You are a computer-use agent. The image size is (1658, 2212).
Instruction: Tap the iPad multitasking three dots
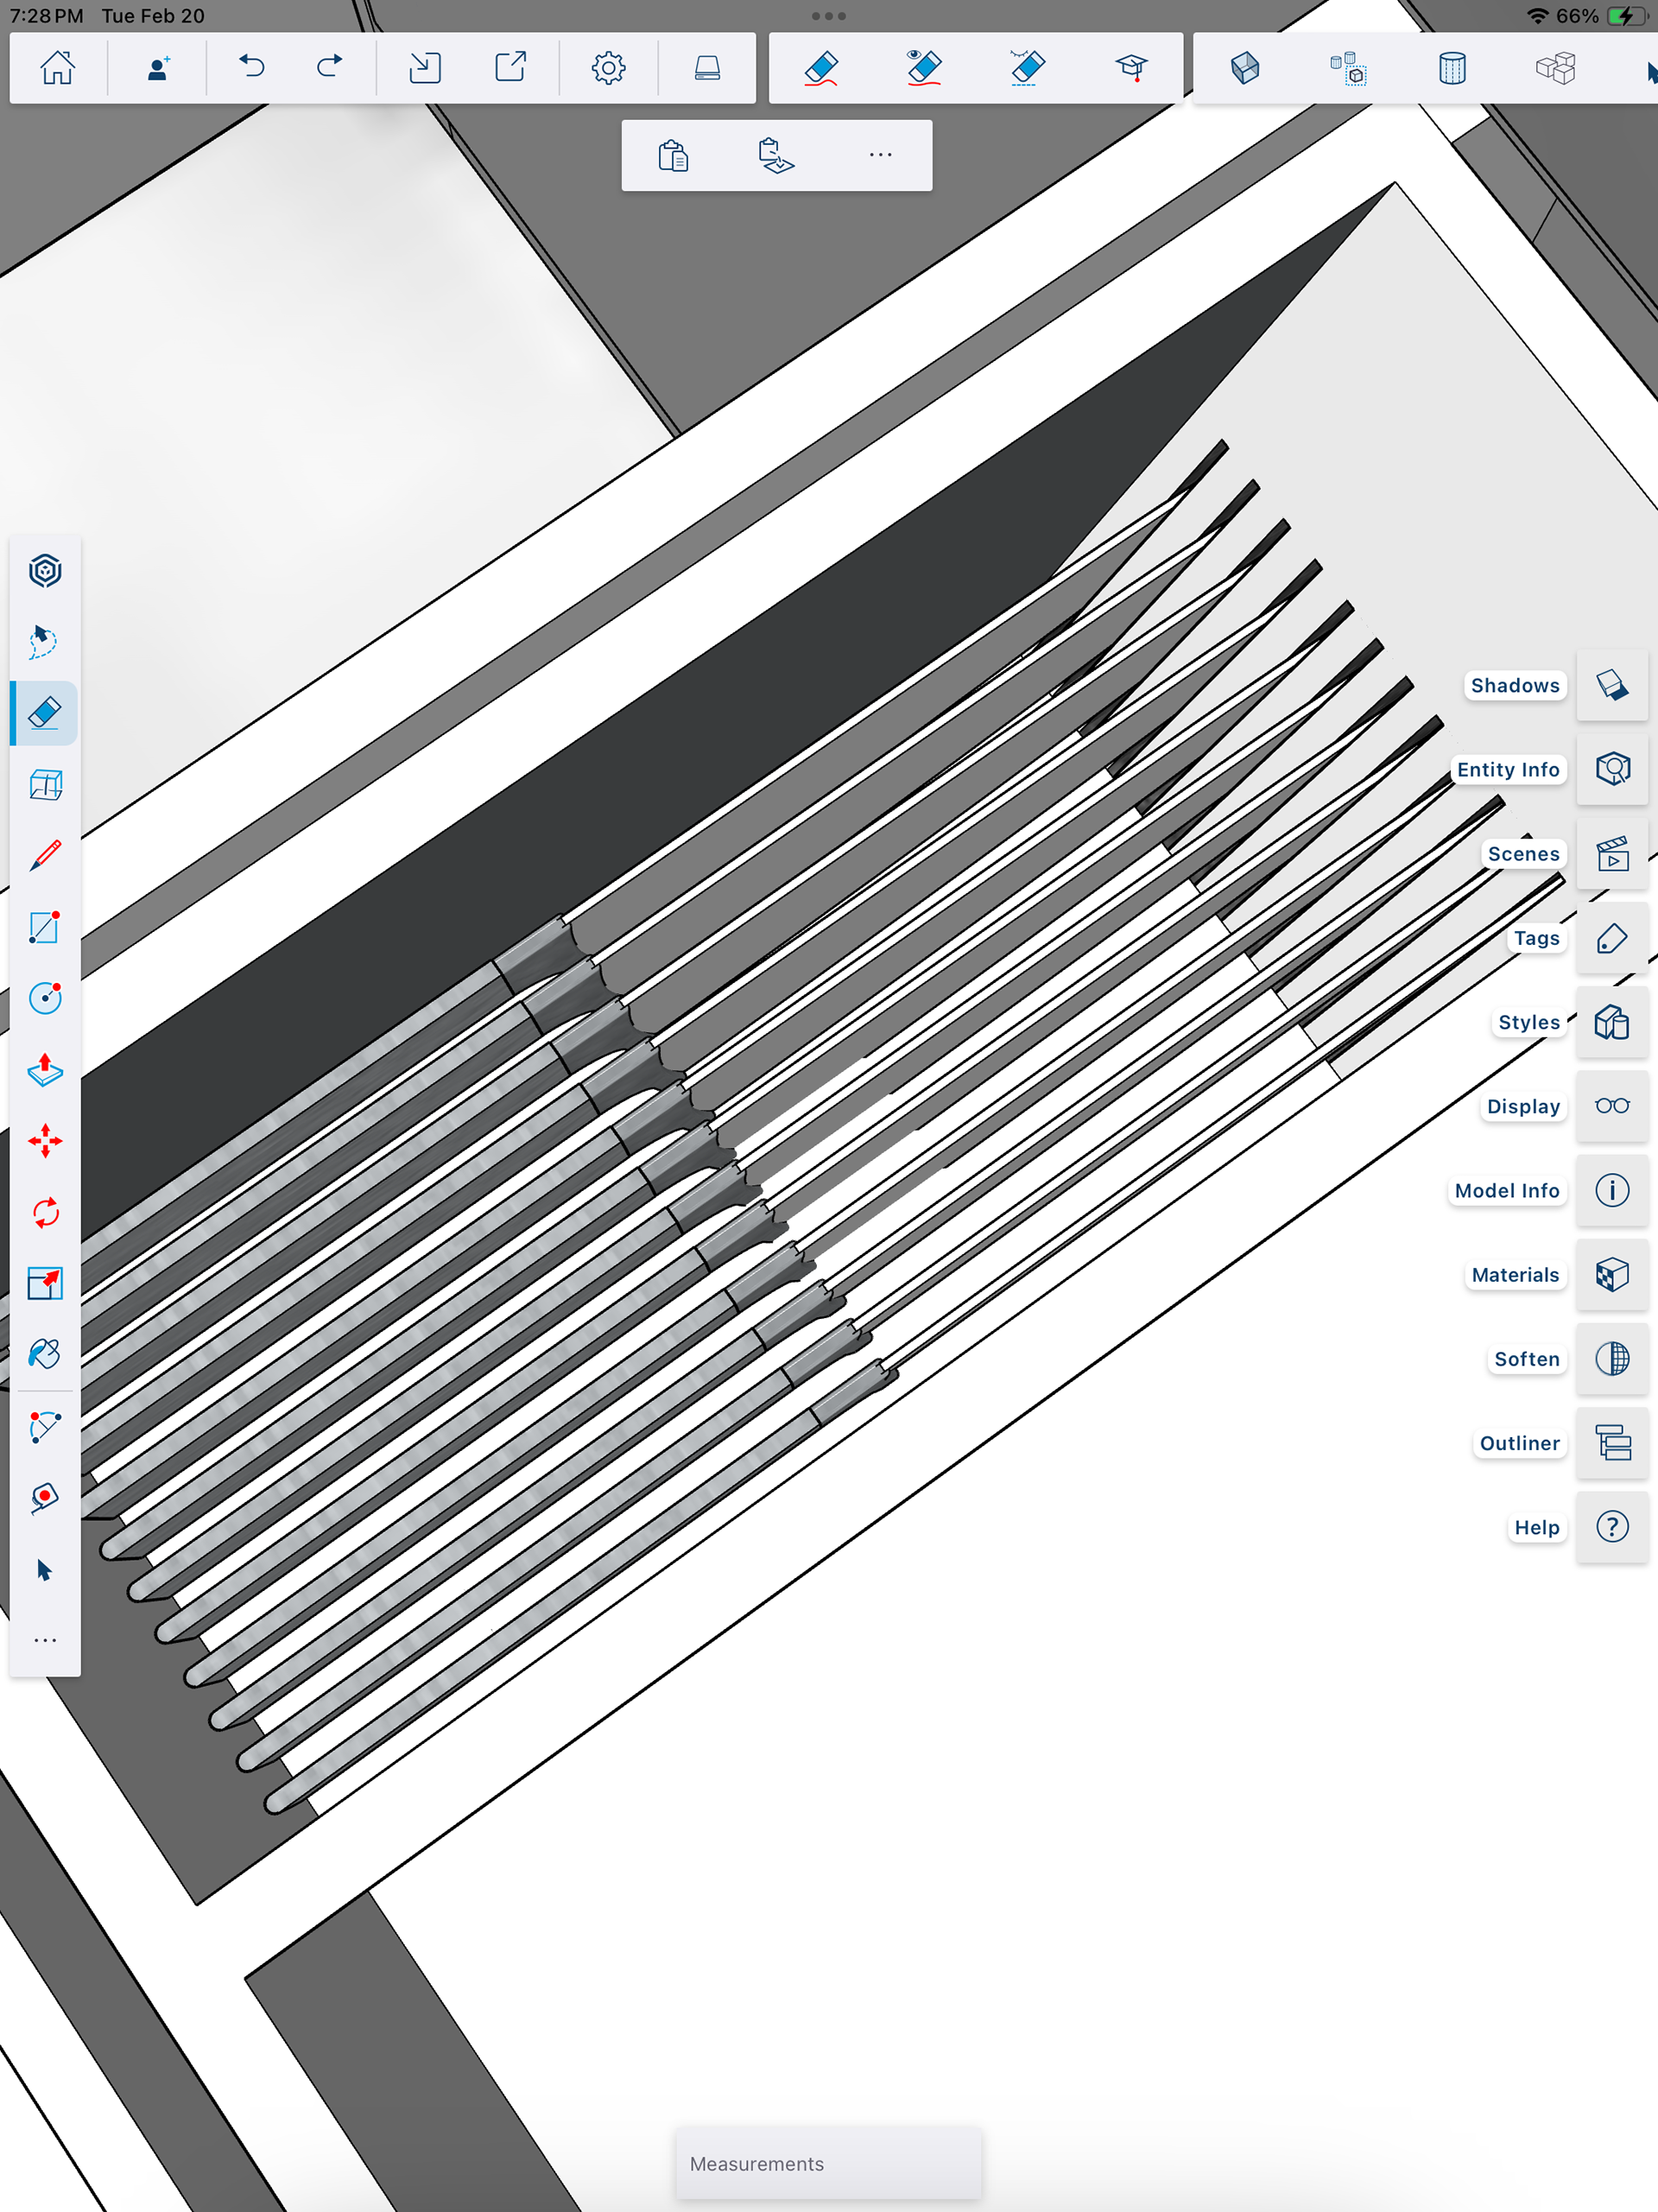coord(829,16)
